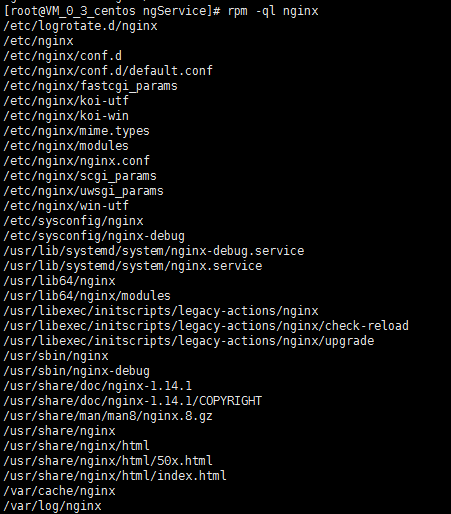Click the rpm -ql nginx command text

(273, 11)
